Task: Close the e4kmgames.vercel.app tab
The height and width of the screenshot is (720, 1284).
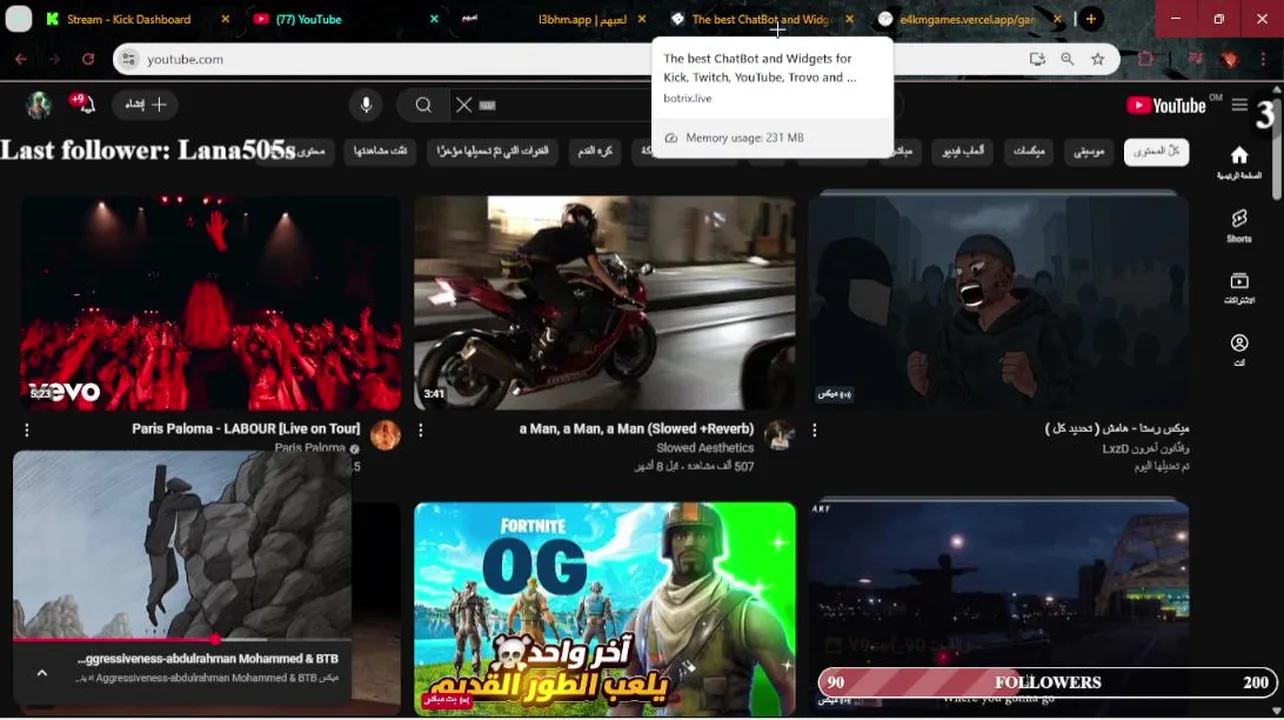Action: 1058,19
